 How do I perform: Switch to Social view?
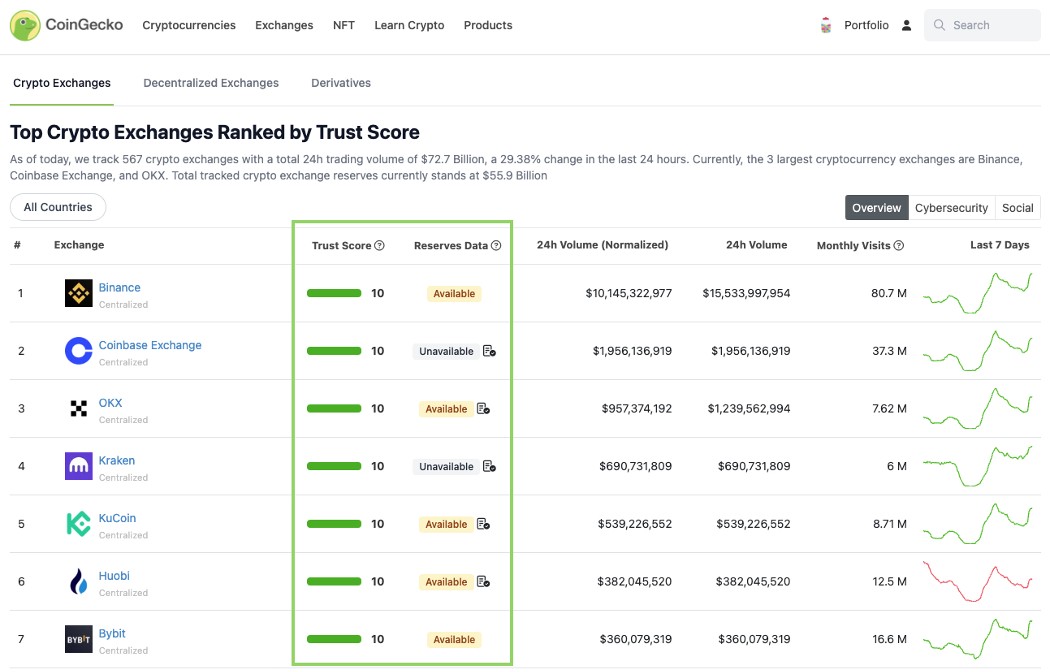[x=1017, y=207]
